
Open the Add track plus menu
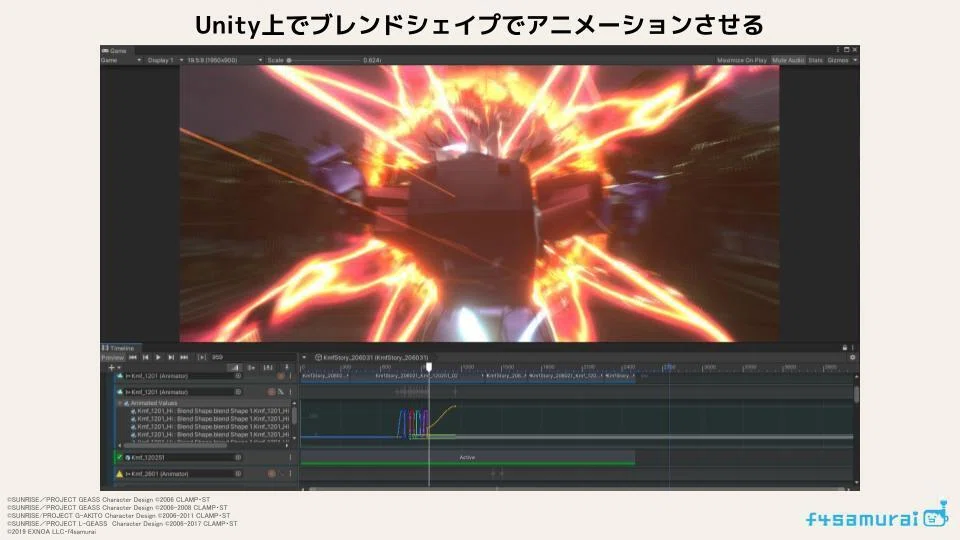[x=113, y=367]
